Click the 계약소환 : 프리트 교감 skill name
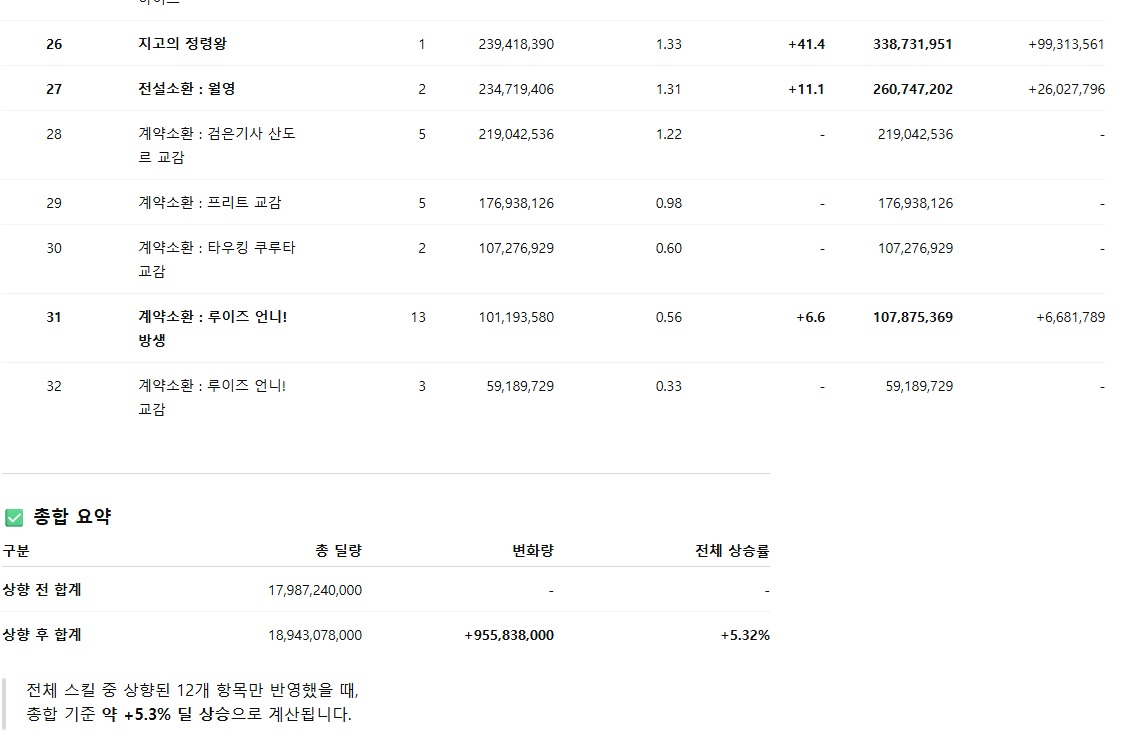The width and height of the screenshot is (1134, 733). coord(210,203)
